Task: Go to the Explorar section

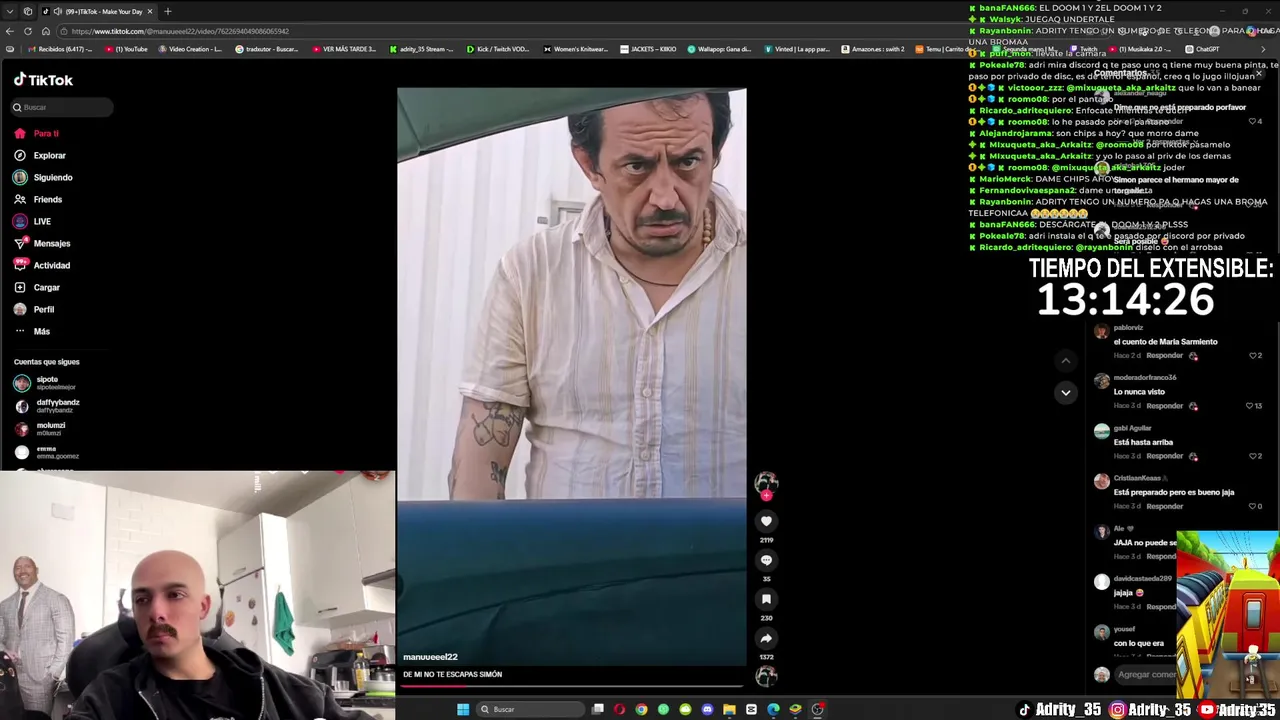Action: [40, 155]
